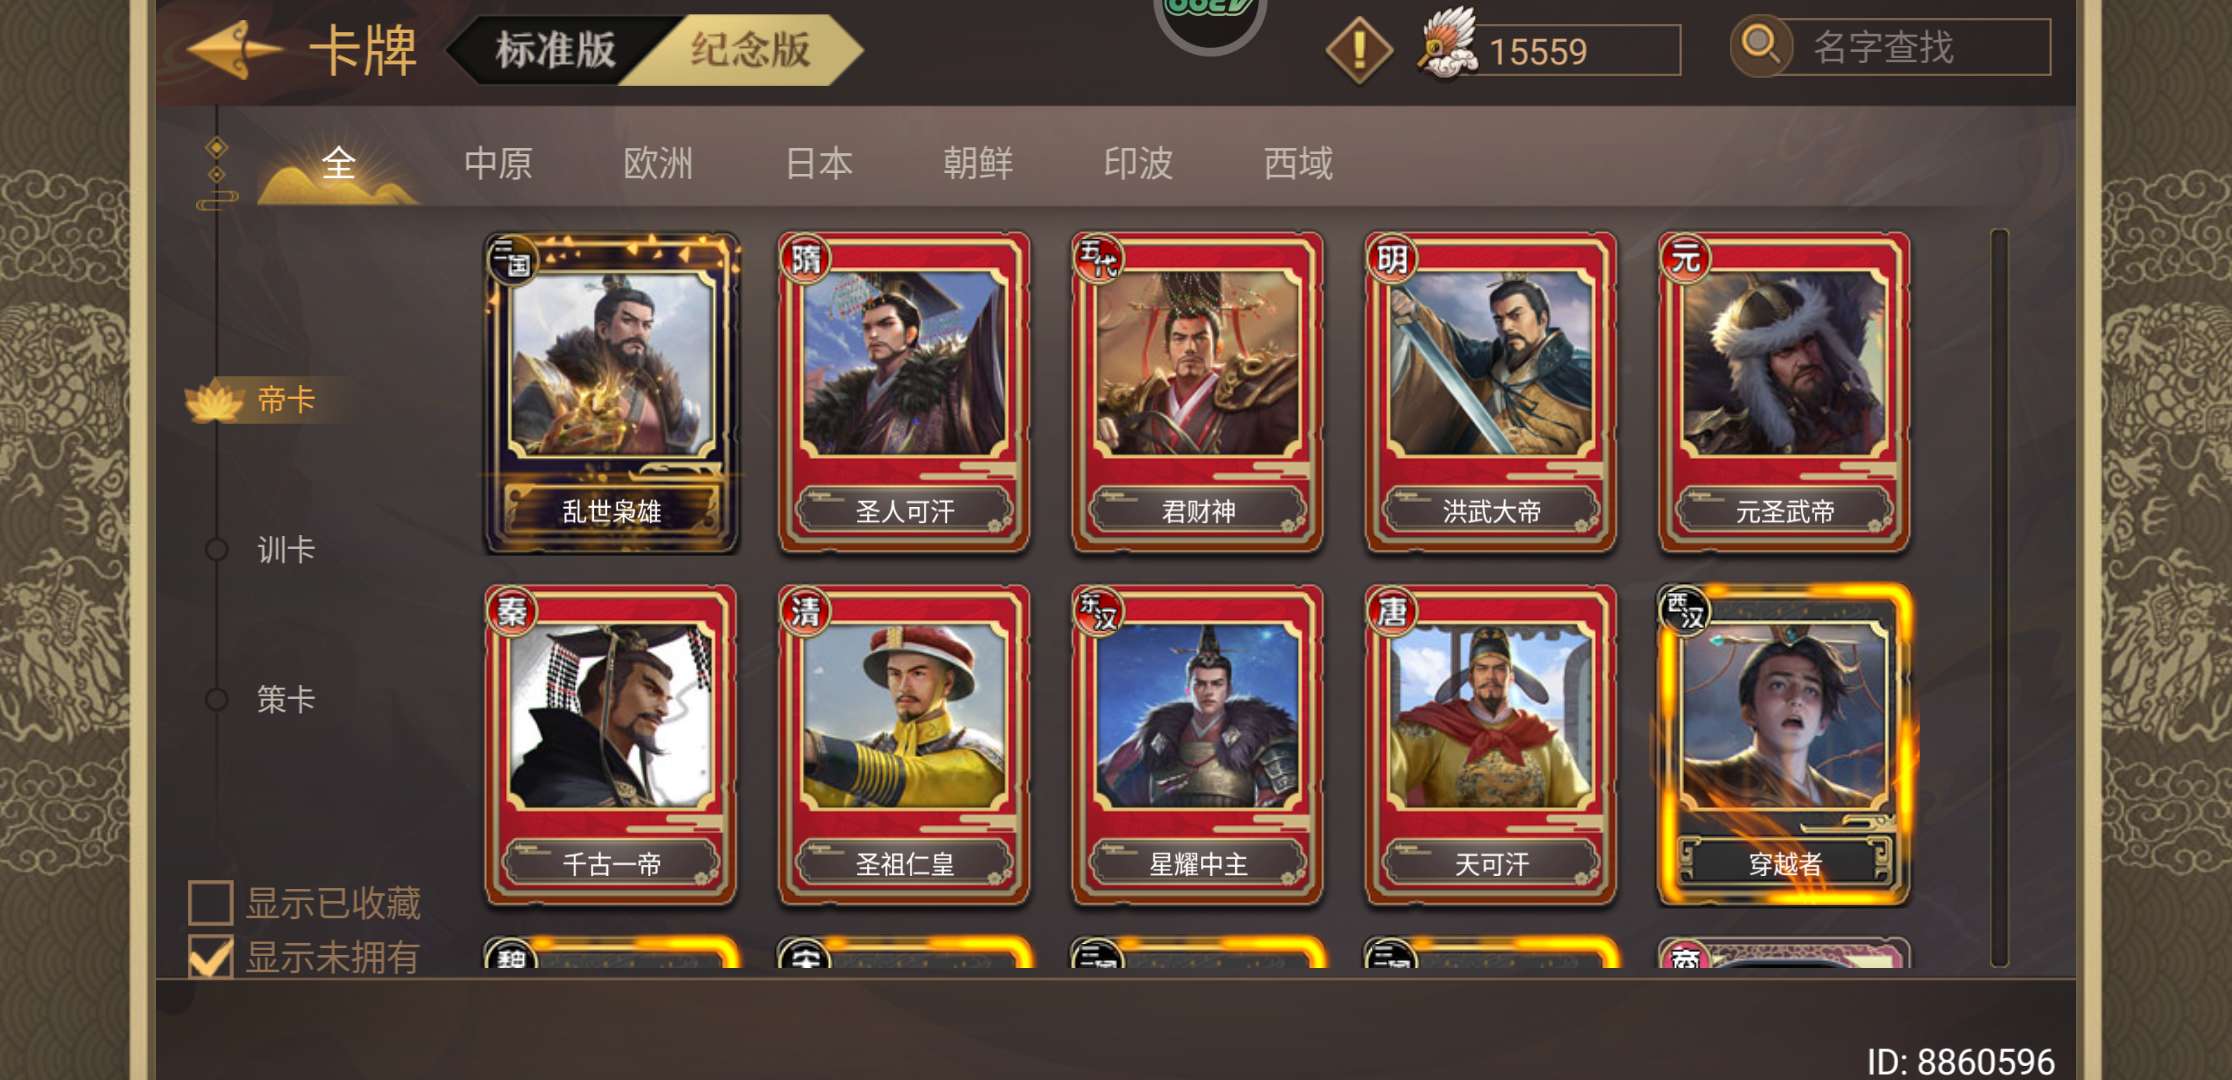2232x1080 pixels.
Task: Click the card list vertical scrollbar
Action: (1999, 598)
